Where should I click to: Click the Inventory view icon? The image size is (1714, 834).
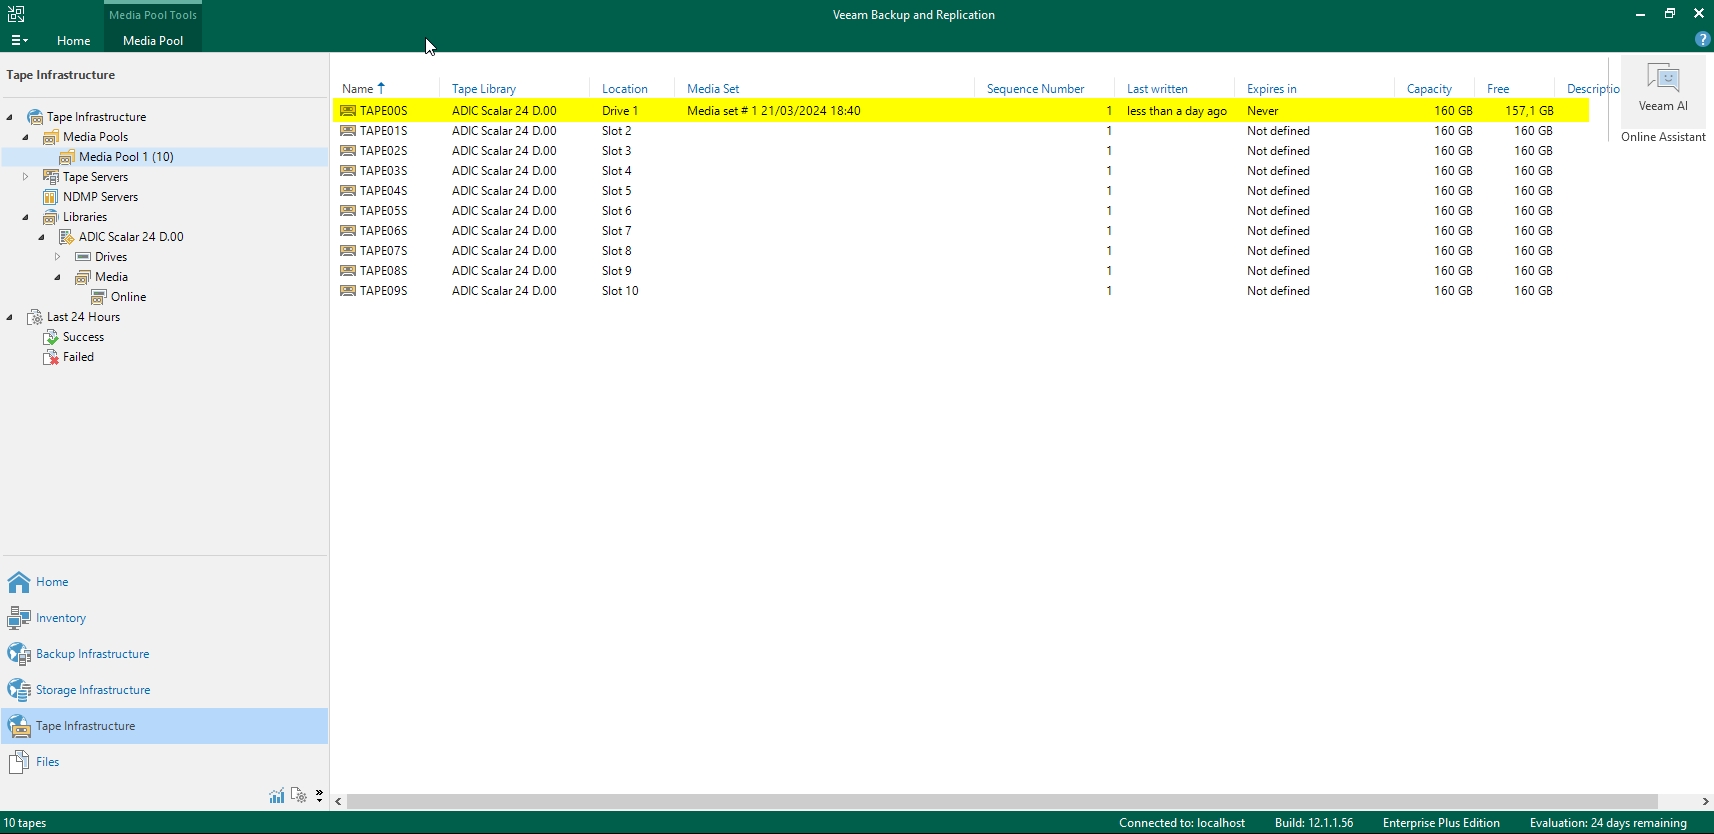[x=19, y=618]
